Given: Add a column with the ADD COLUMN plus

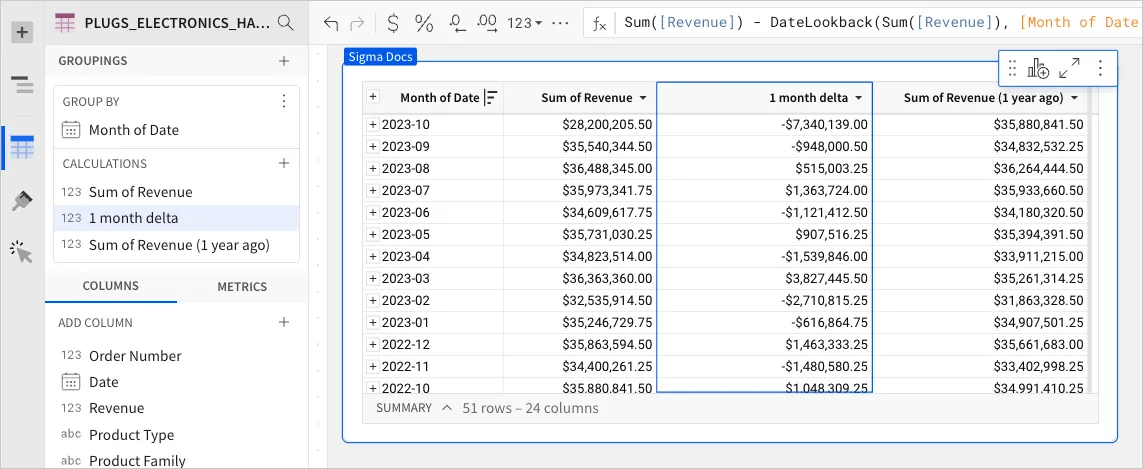Looking at the screenshot, I should click(x=284, y=322).
